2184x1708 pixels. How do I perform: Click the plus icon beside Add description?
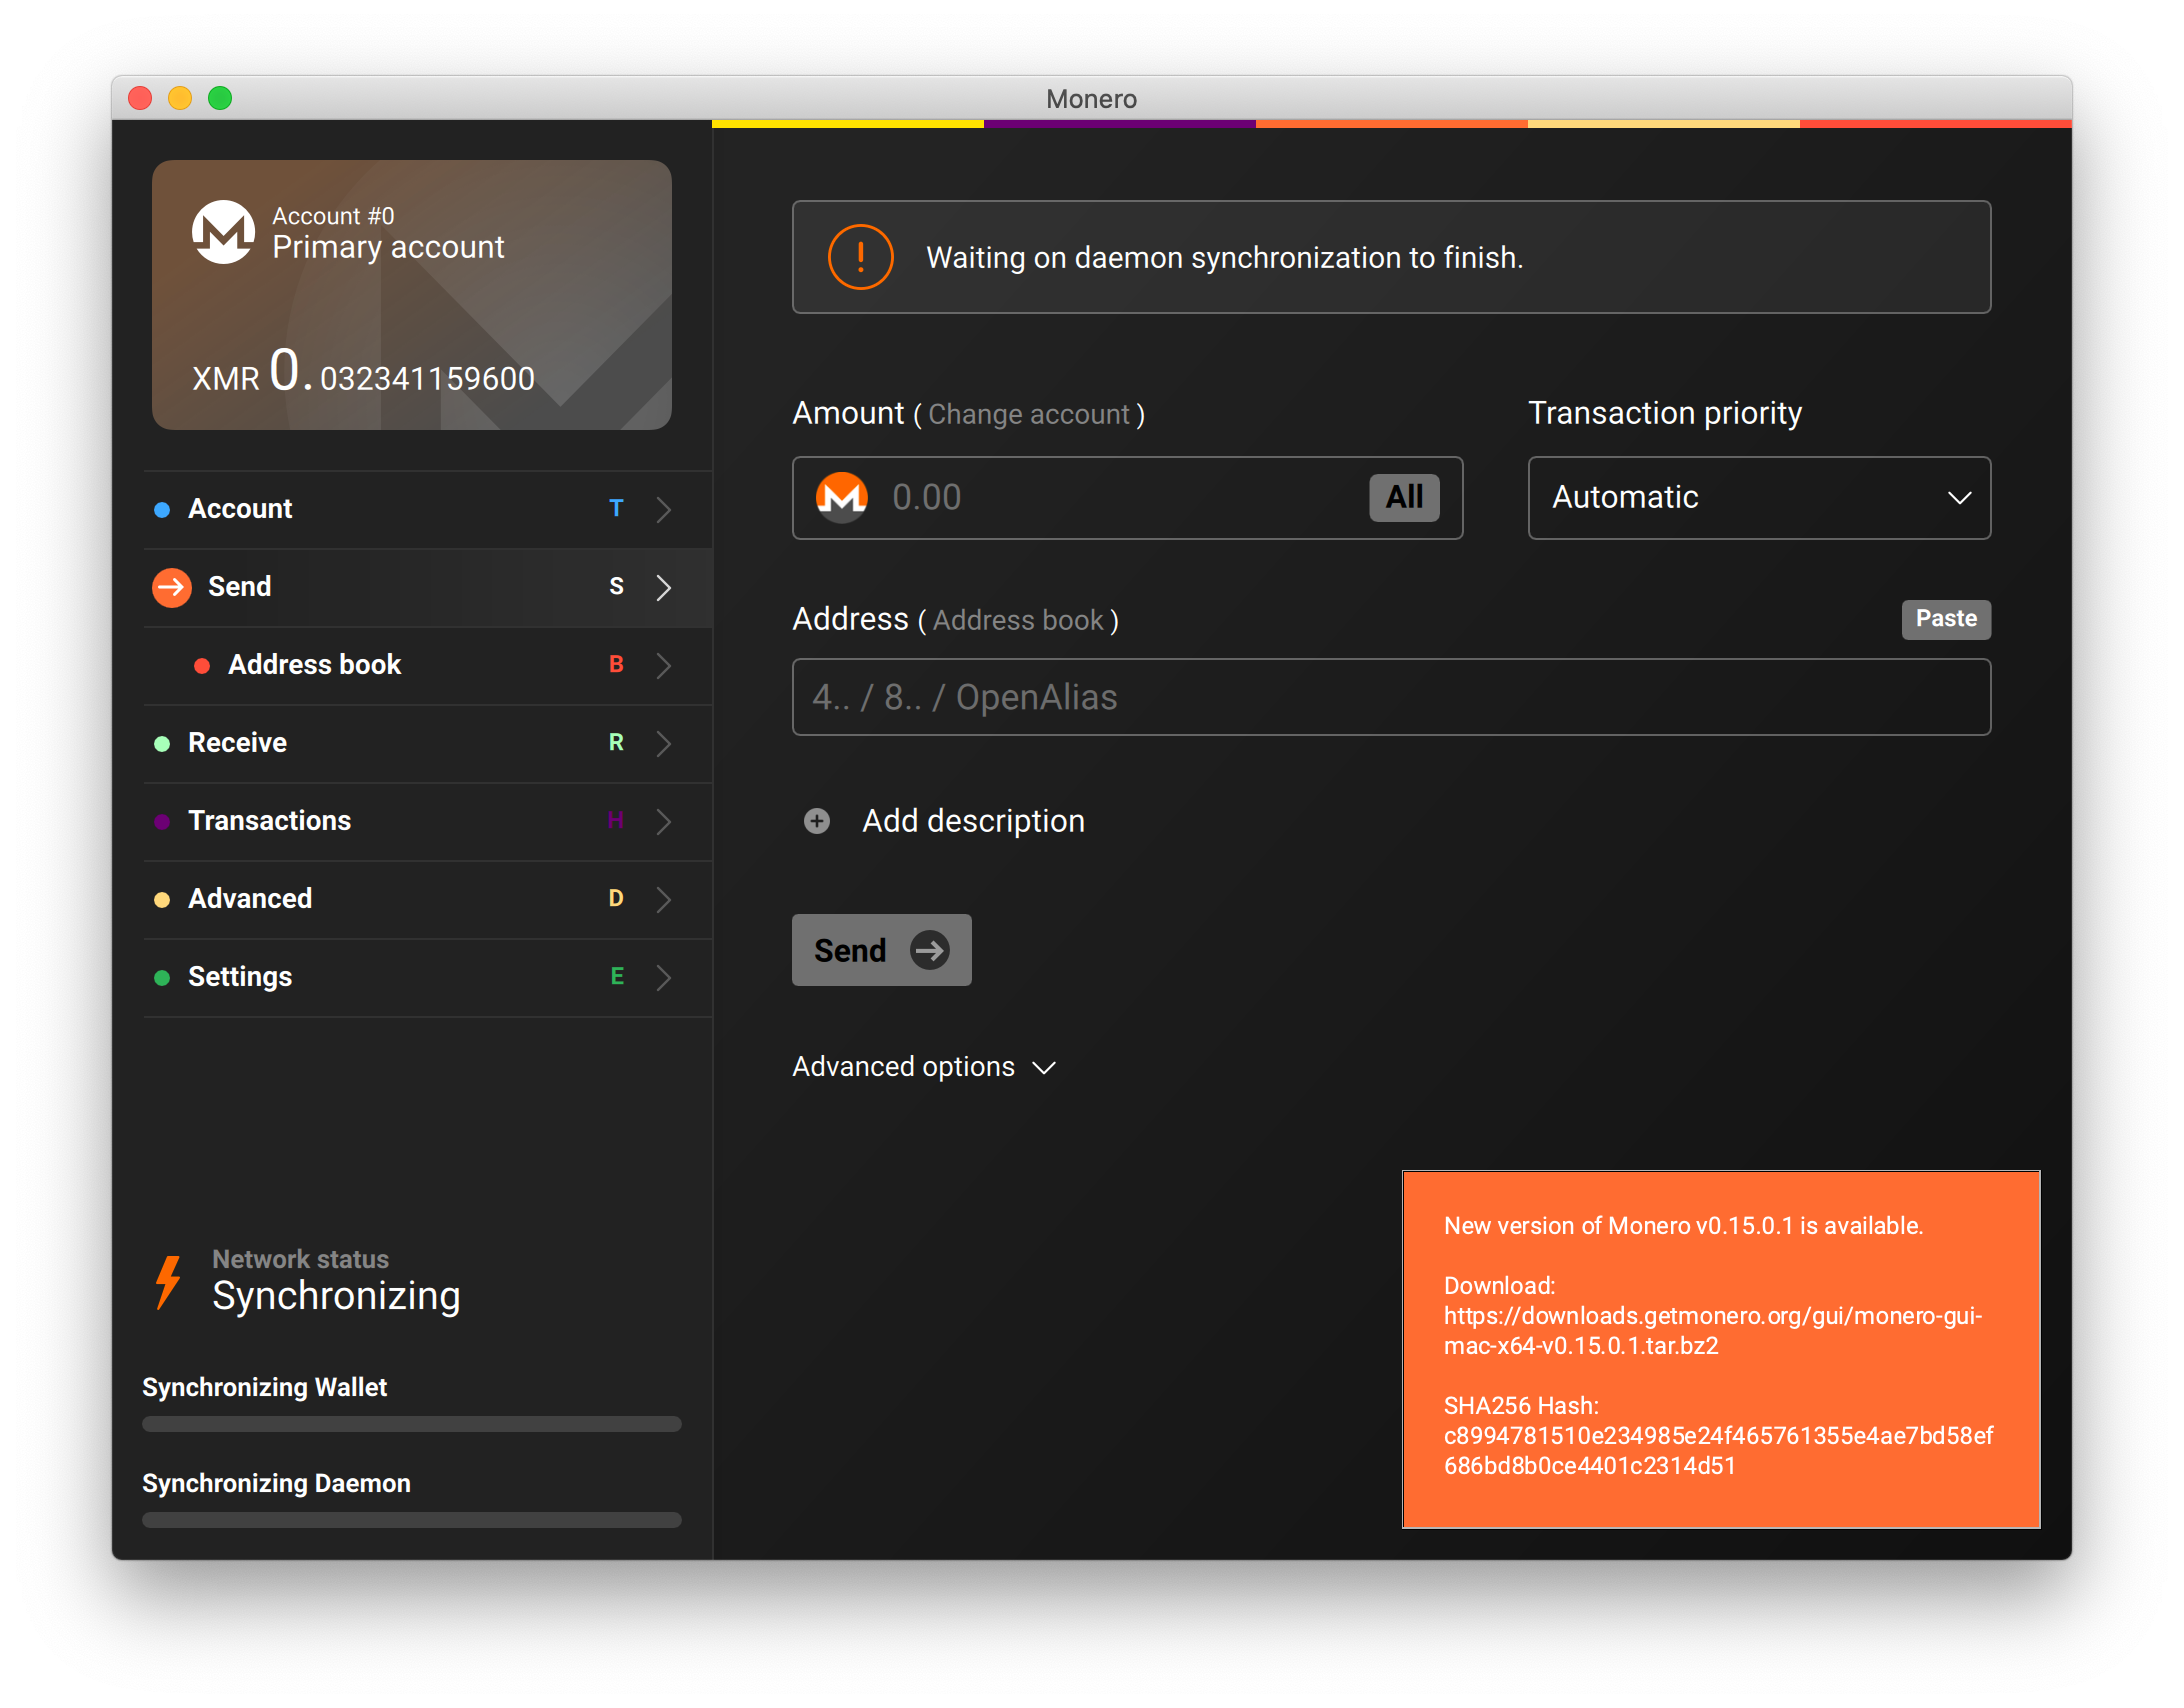click(817, 821)
